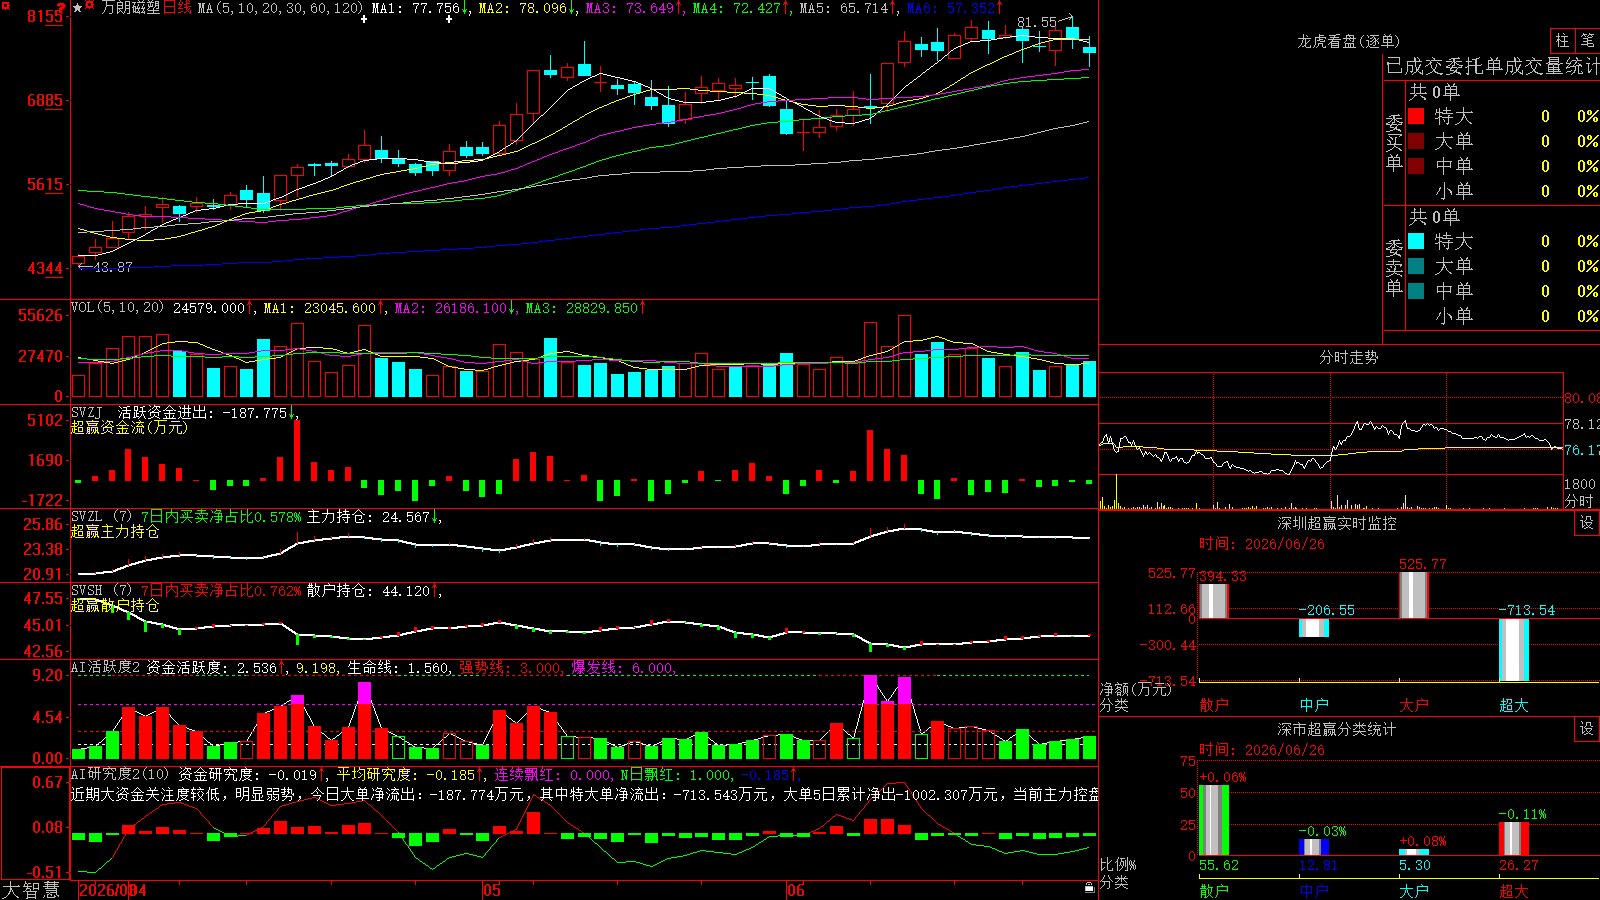Screen dimensions: 1600x900
Task: Click the 强势线: 3.000 label
Action: (511, 667)
